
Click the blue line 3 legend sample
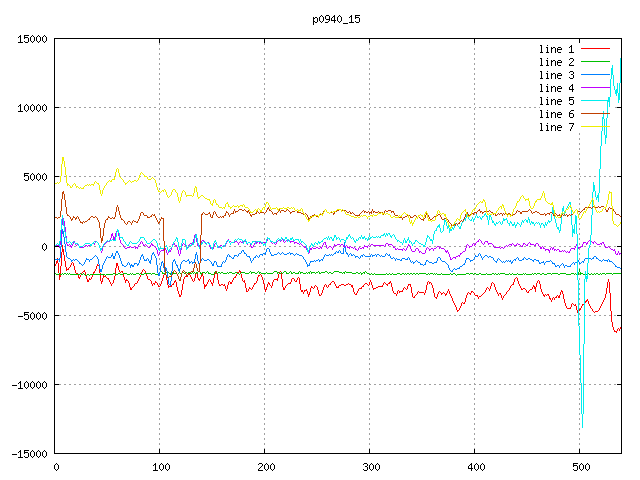(596, 75)
